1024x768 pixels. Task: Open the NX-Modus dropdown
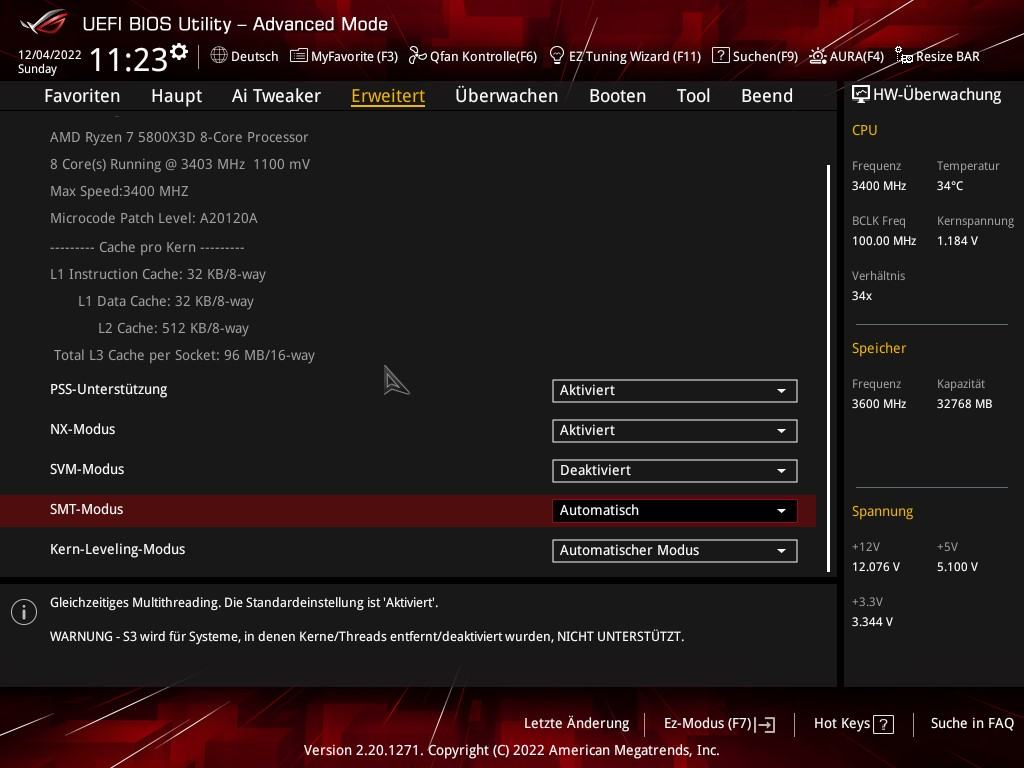point(675,430)
